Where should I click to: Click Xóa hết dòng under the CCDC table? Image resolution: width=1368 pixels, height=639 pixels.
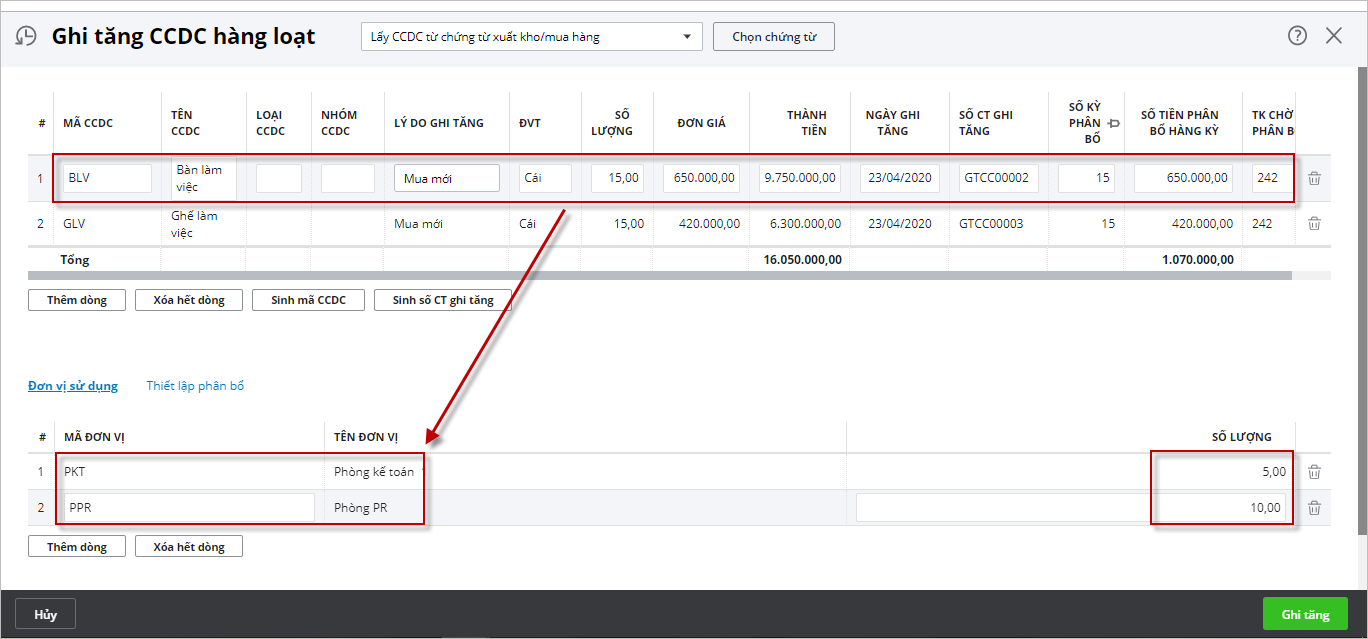coord(189,300)
